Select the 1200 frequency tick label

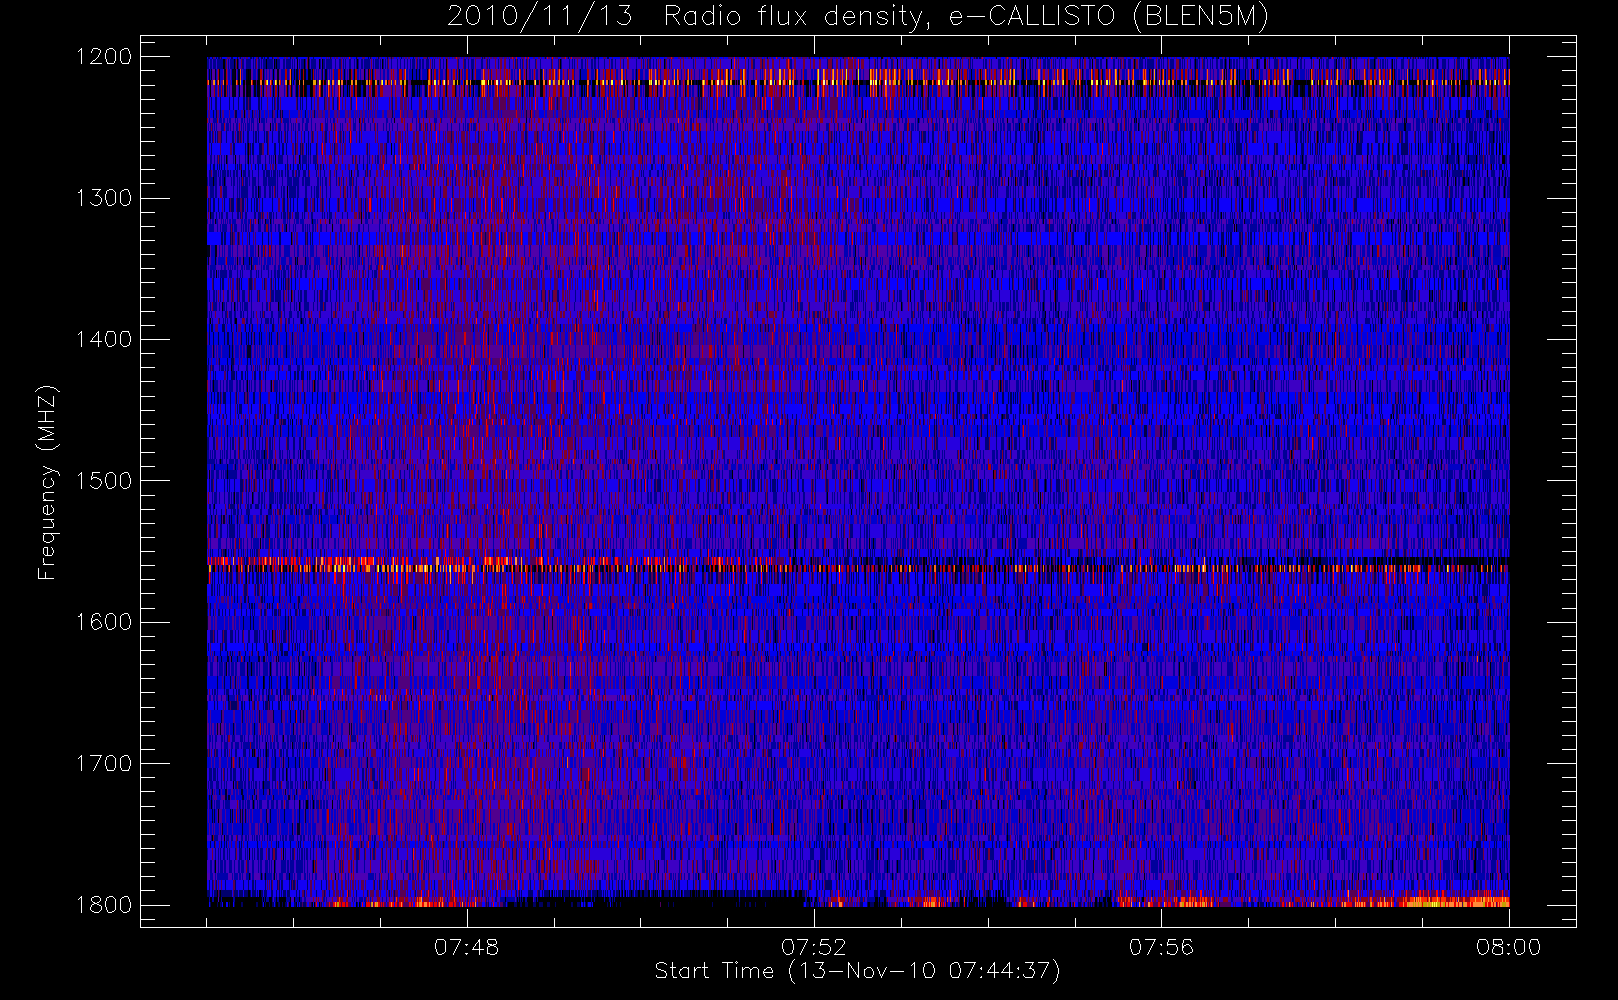pyautogui.click(x=104, y=57)
